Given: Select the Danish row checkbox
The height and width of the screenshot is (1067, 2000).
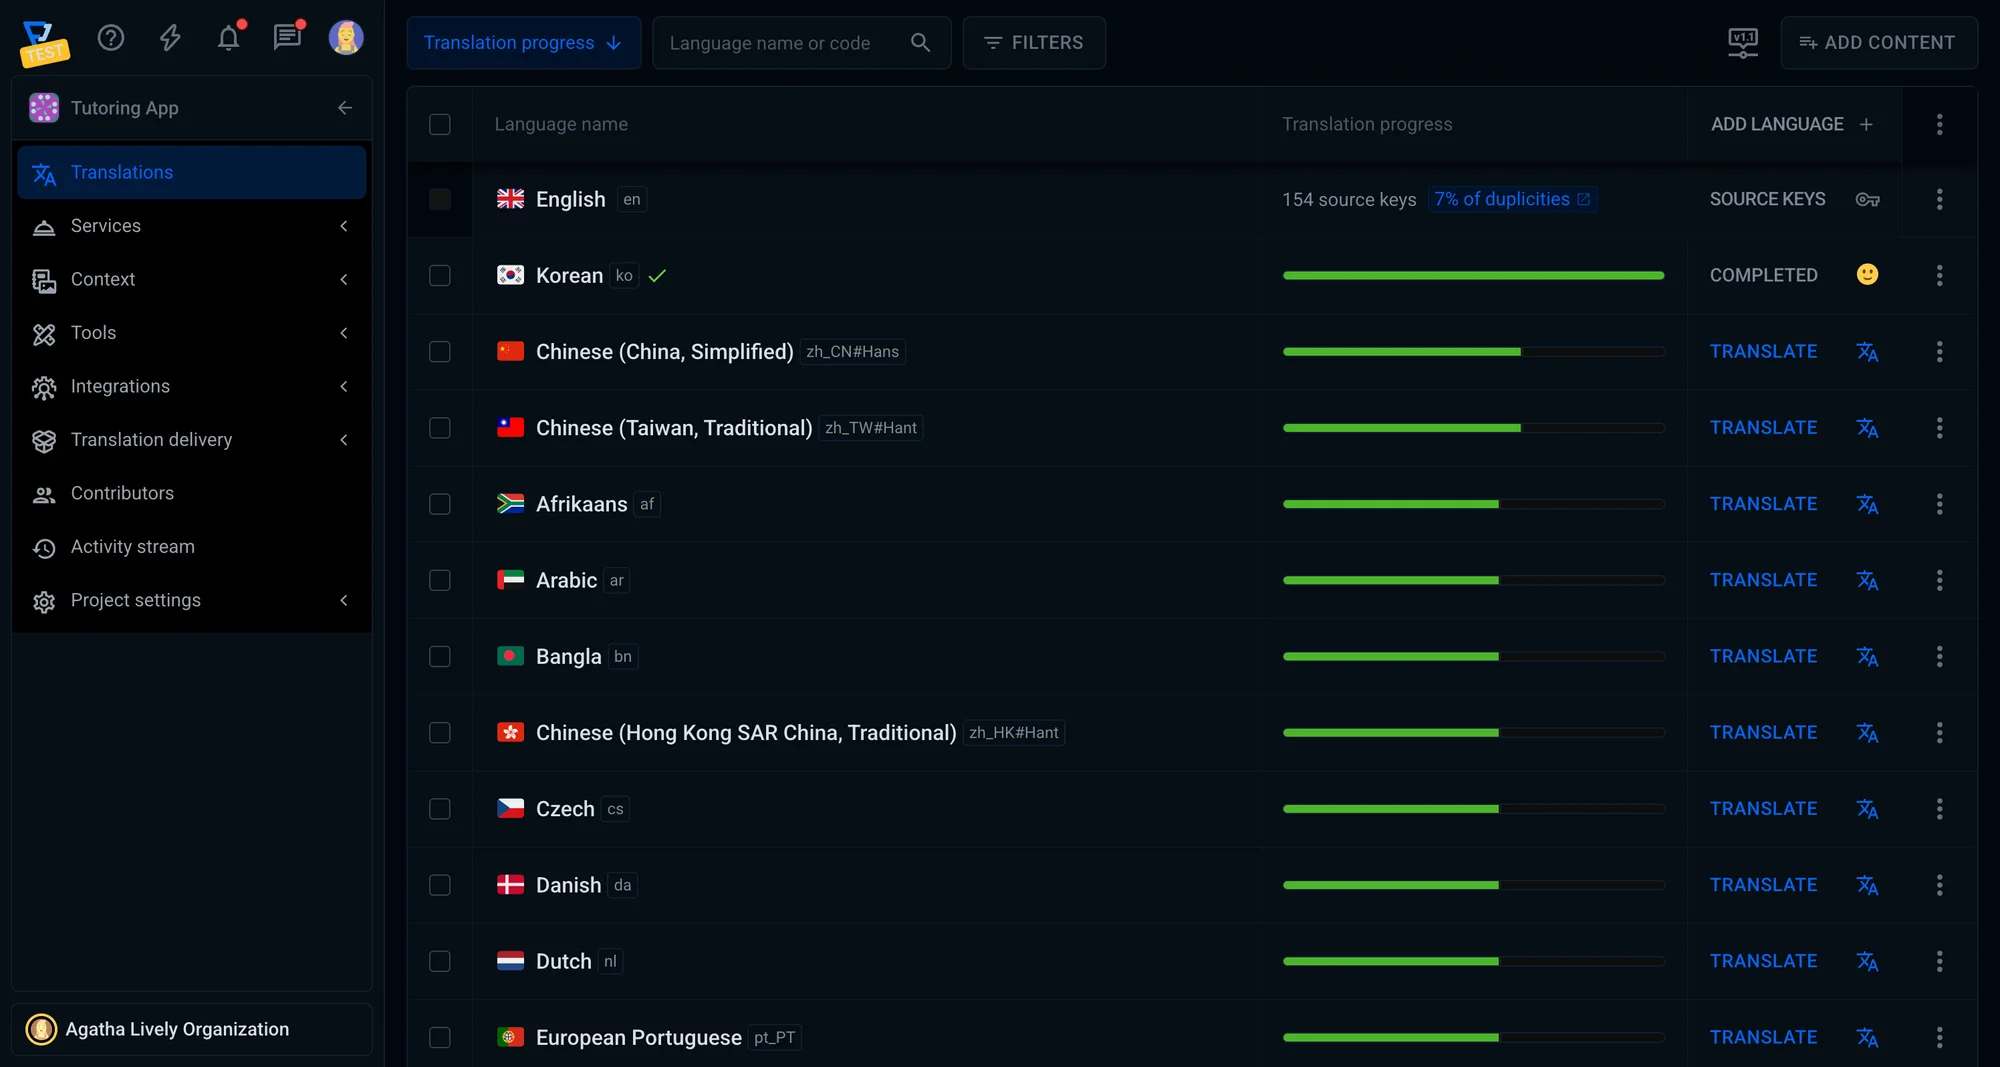Looking at the screenshot, I should point(440,885).
